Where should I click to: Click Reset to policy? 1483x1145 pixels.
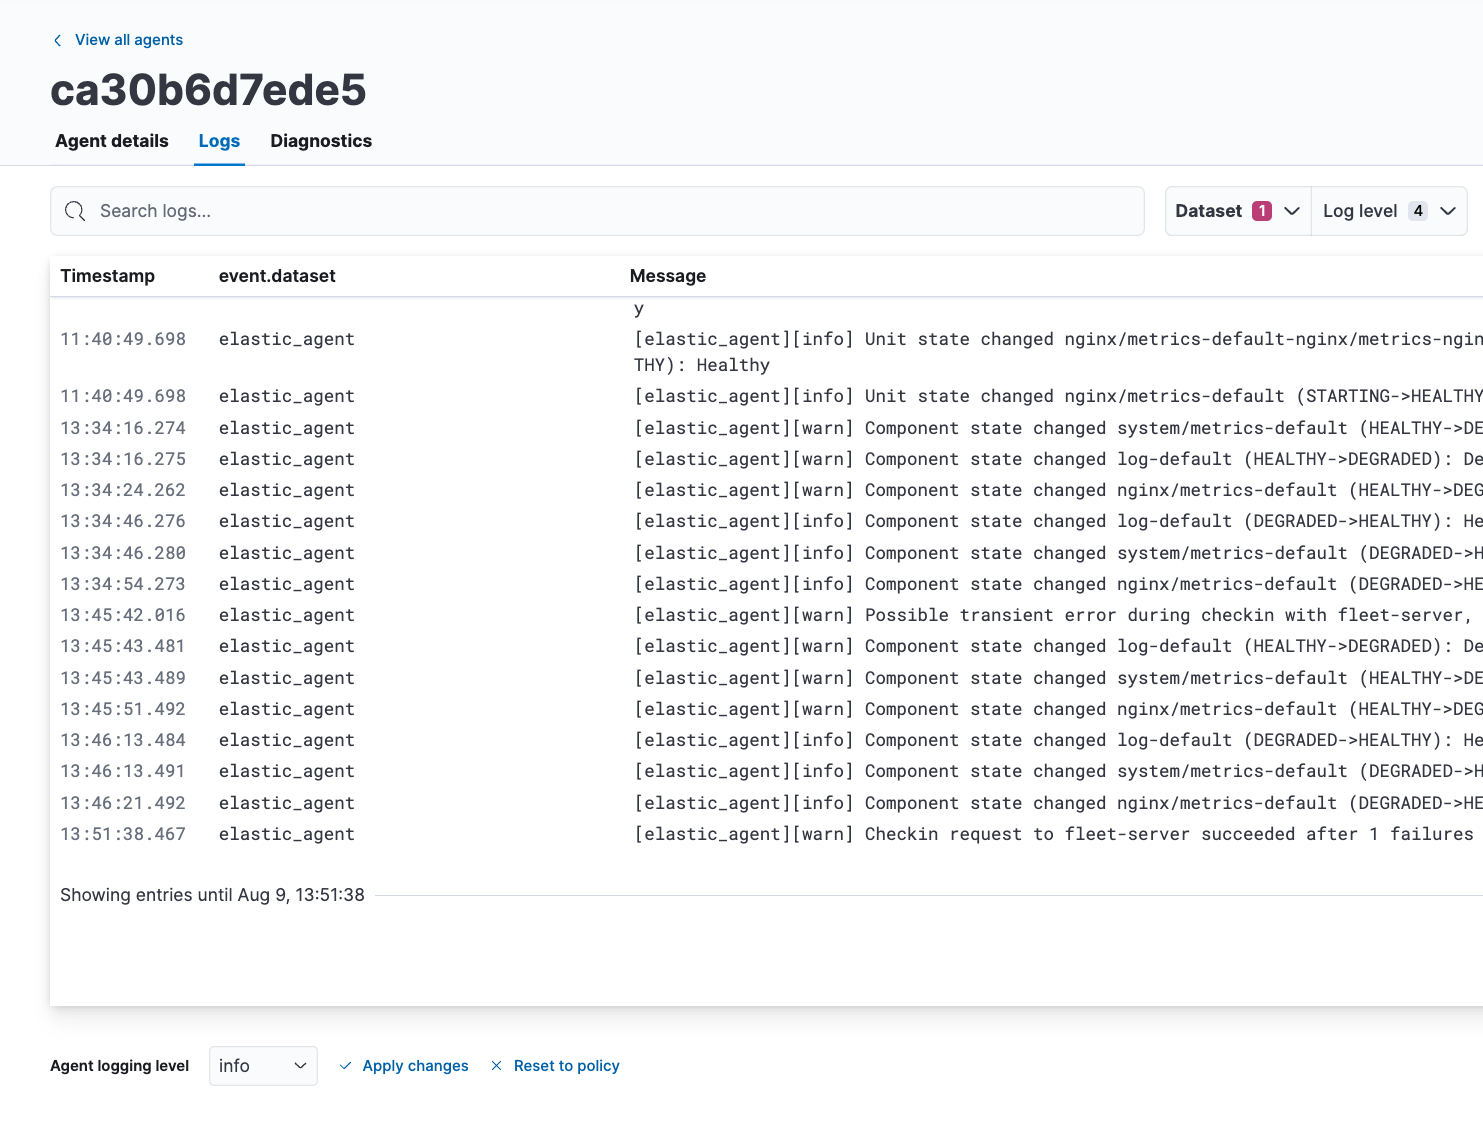(567, 1066)
